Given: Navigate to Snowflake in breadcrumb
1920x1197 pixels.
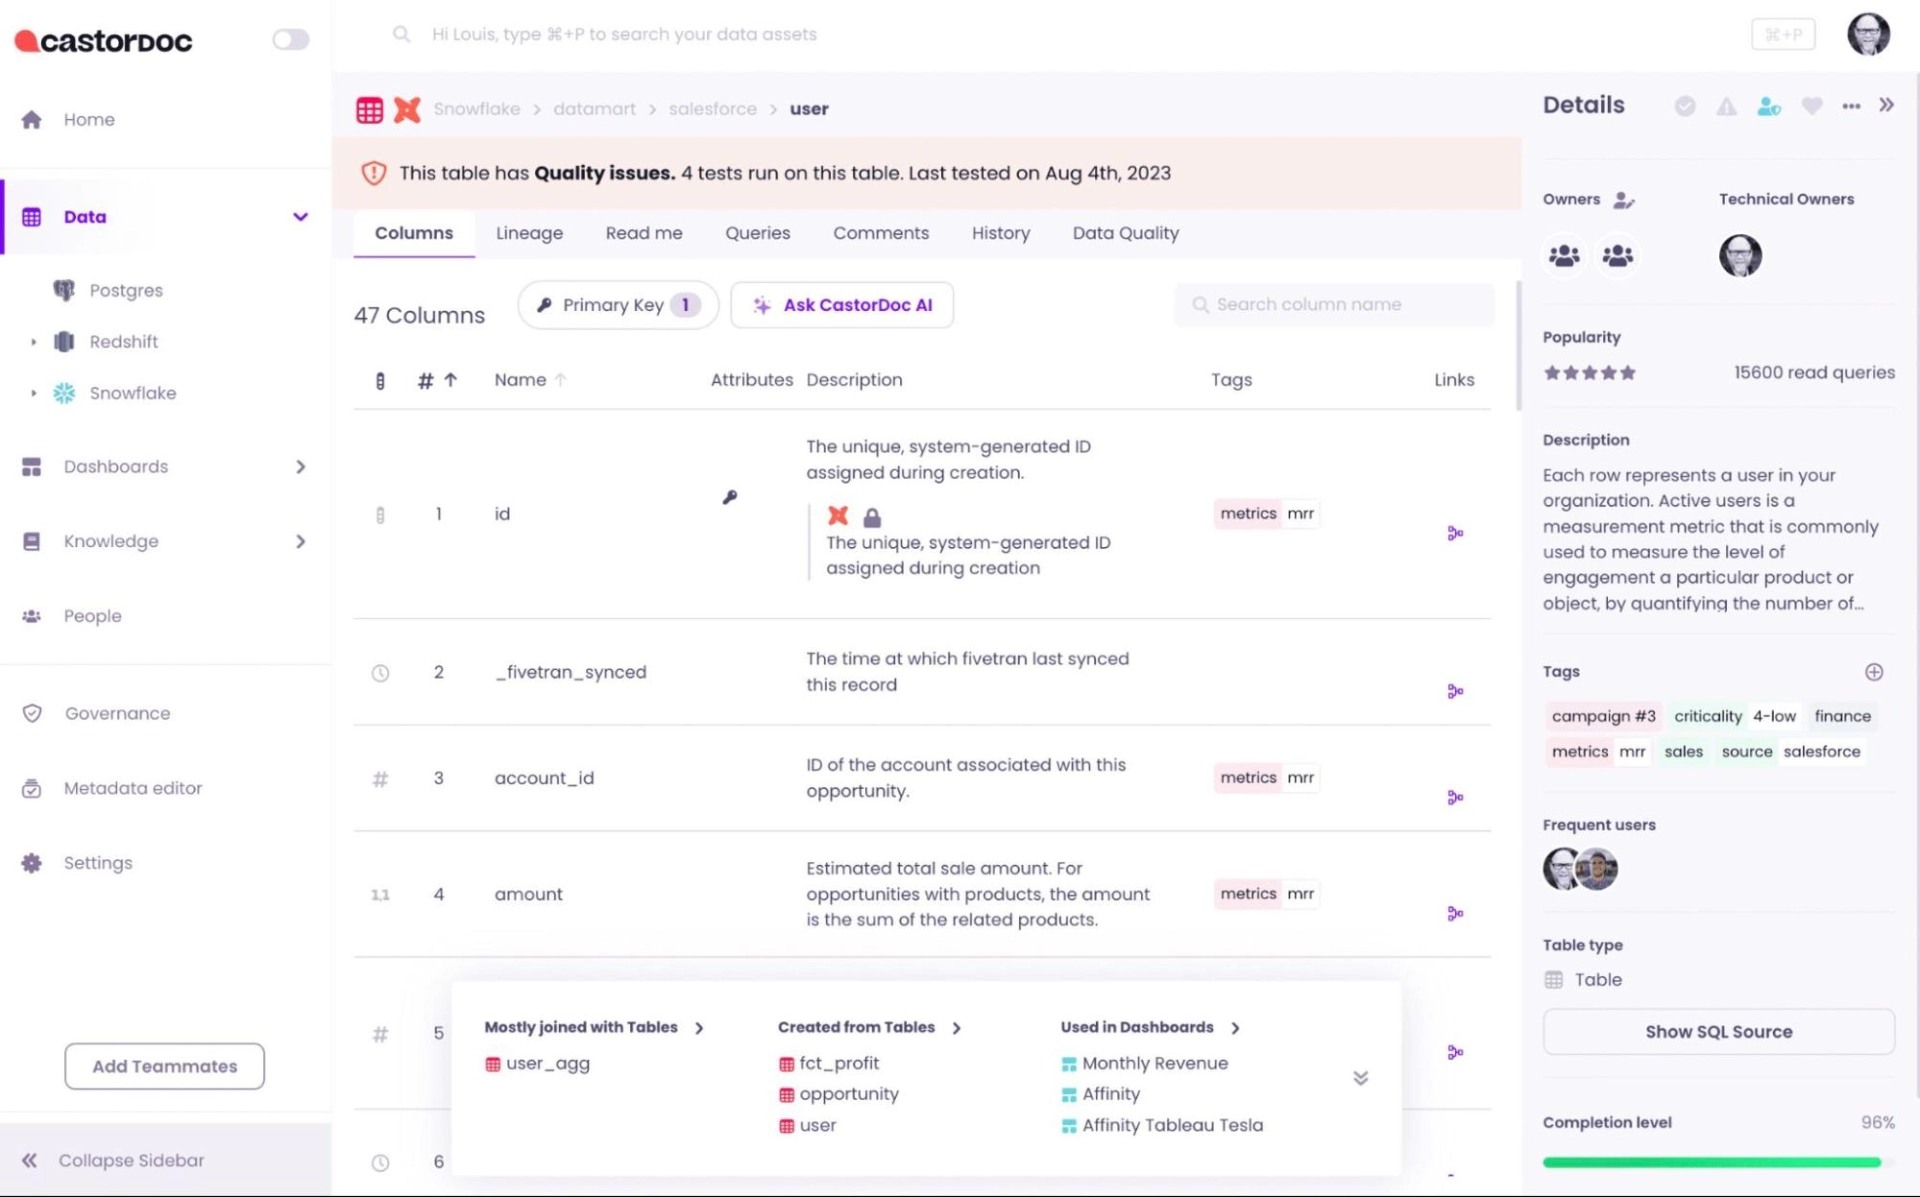Looking at the screenshot, I should click(x=477, y=109).
